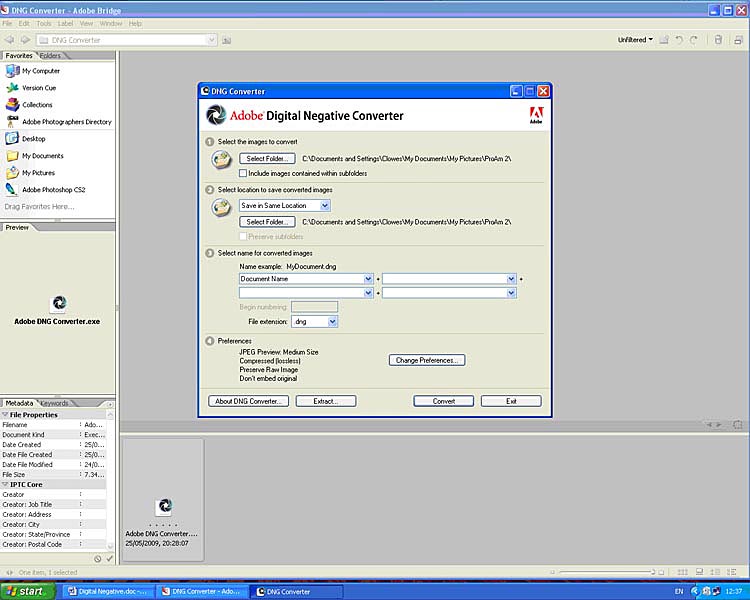Image resolution: width=750 pixels, height=600 pixels.
Task: Click the Collections icon in Favorites
Action: [12, 105]
